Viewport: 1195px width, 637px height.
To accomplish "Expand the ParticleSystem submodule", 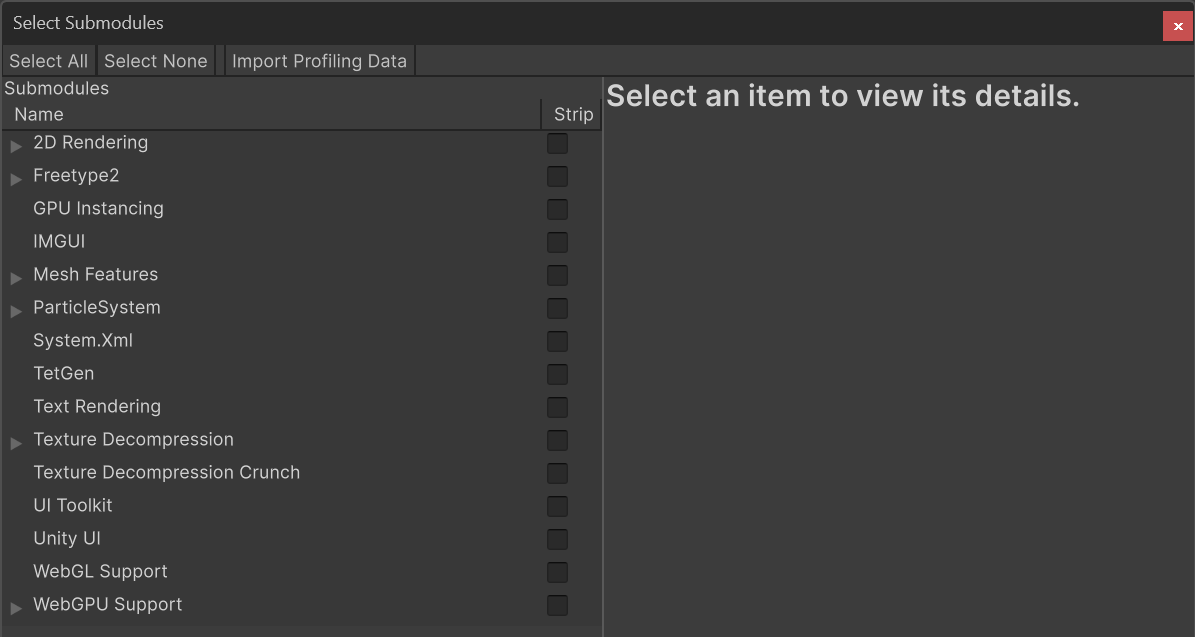I will (x=15, y=309).
